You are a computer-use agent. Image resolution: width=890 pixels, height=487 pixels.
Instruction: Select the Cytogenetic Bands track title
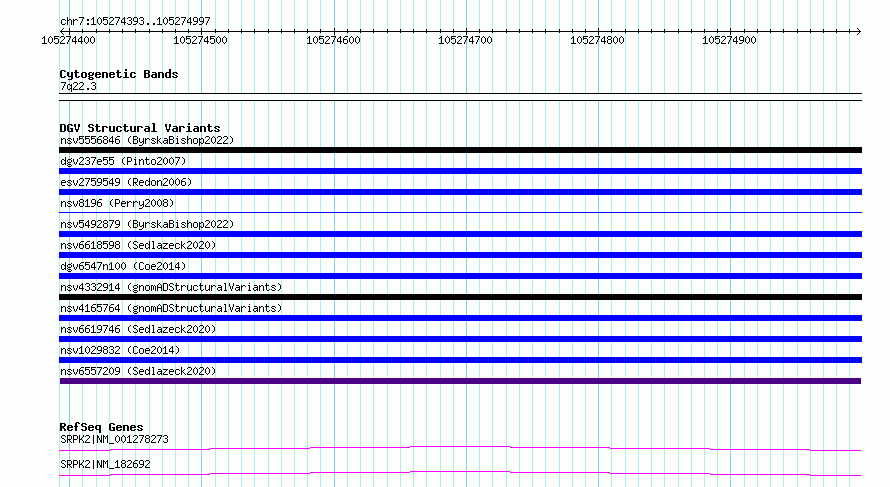point(119,74)
